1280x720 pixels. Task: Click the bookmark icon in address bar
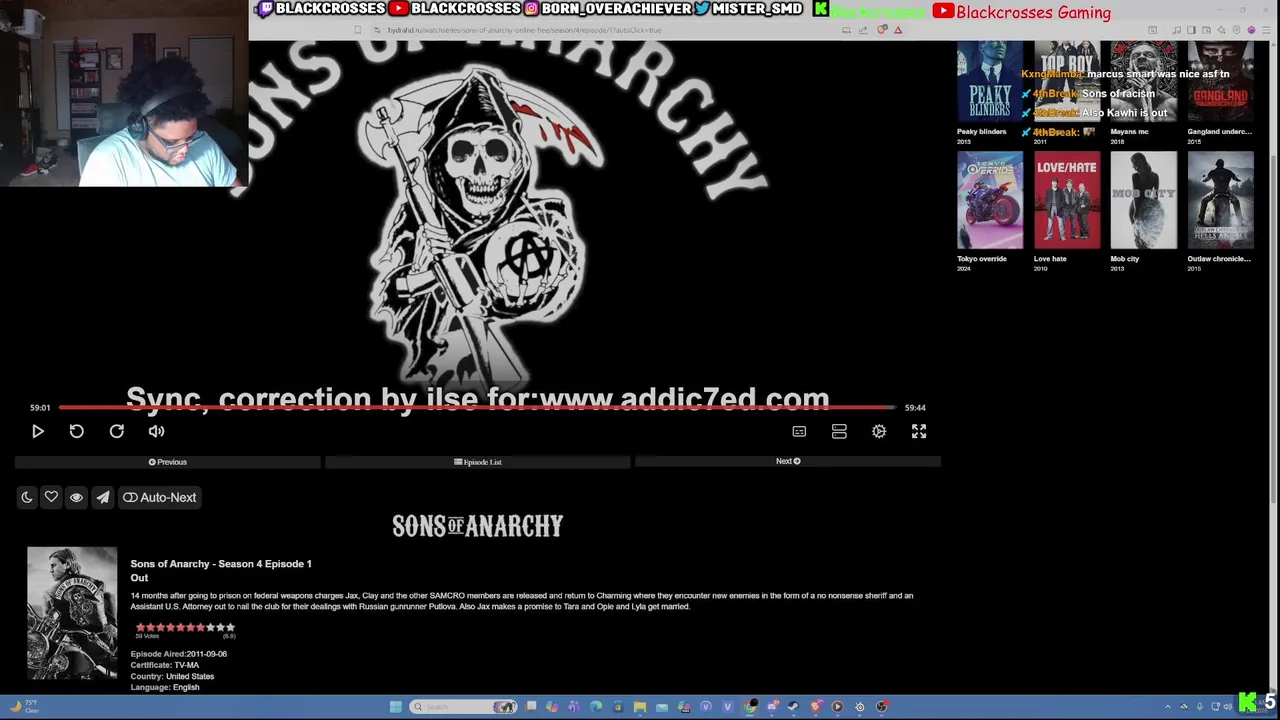[358, 30]
